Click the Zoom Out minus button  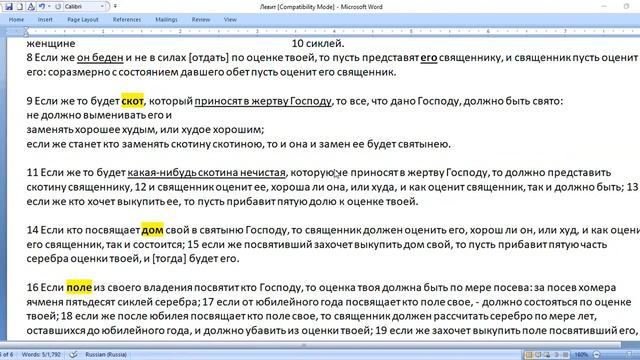point(596,355)
